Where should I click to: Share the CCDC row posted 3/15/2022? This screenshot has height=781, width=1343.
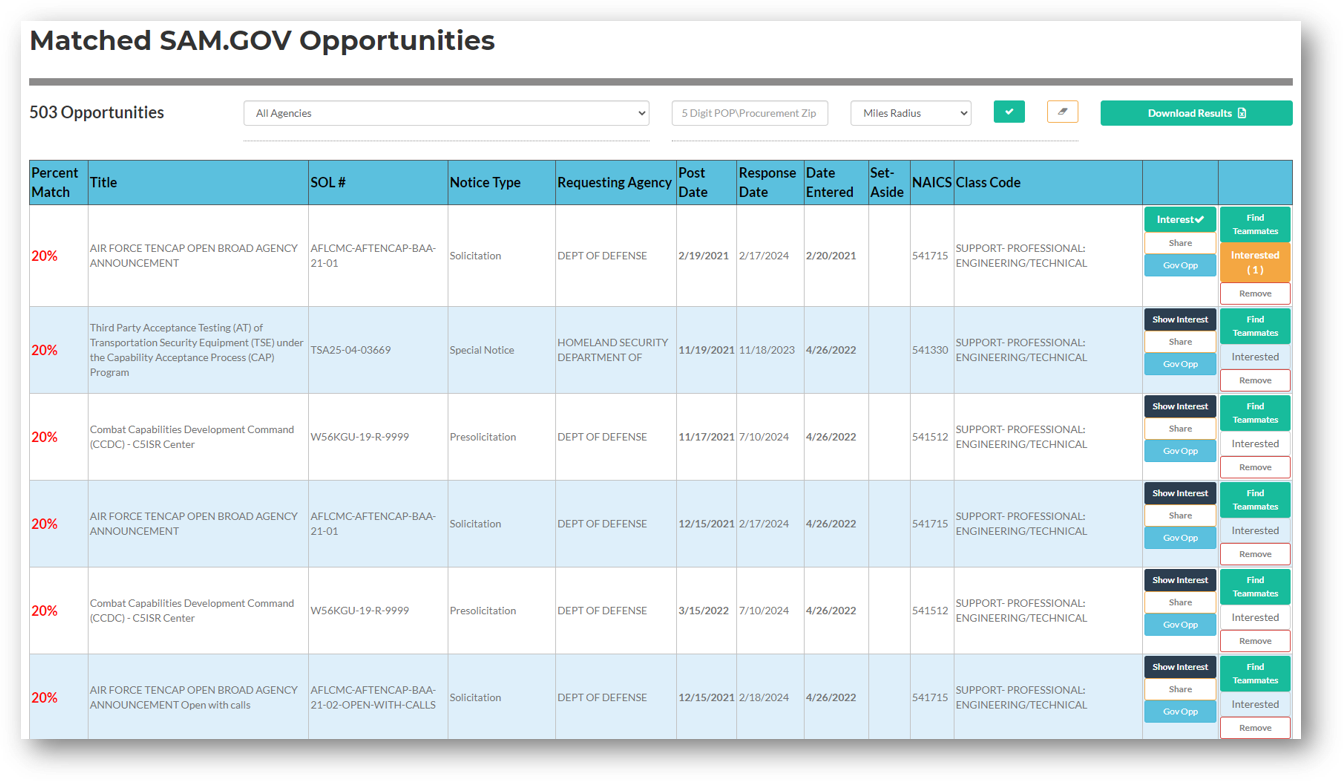coord(1180,603)
